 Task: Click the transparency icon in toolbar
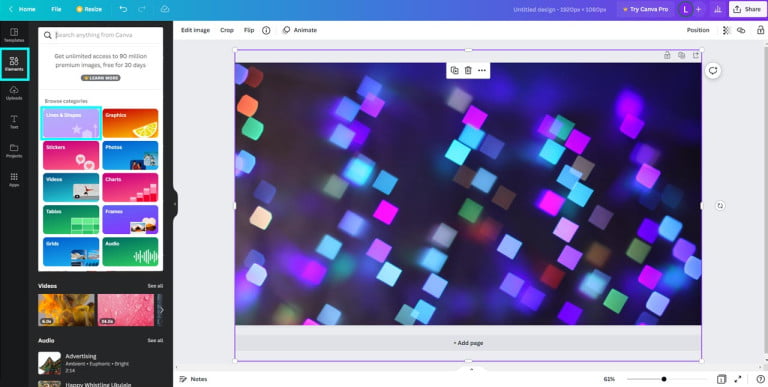tap(726, 30)
